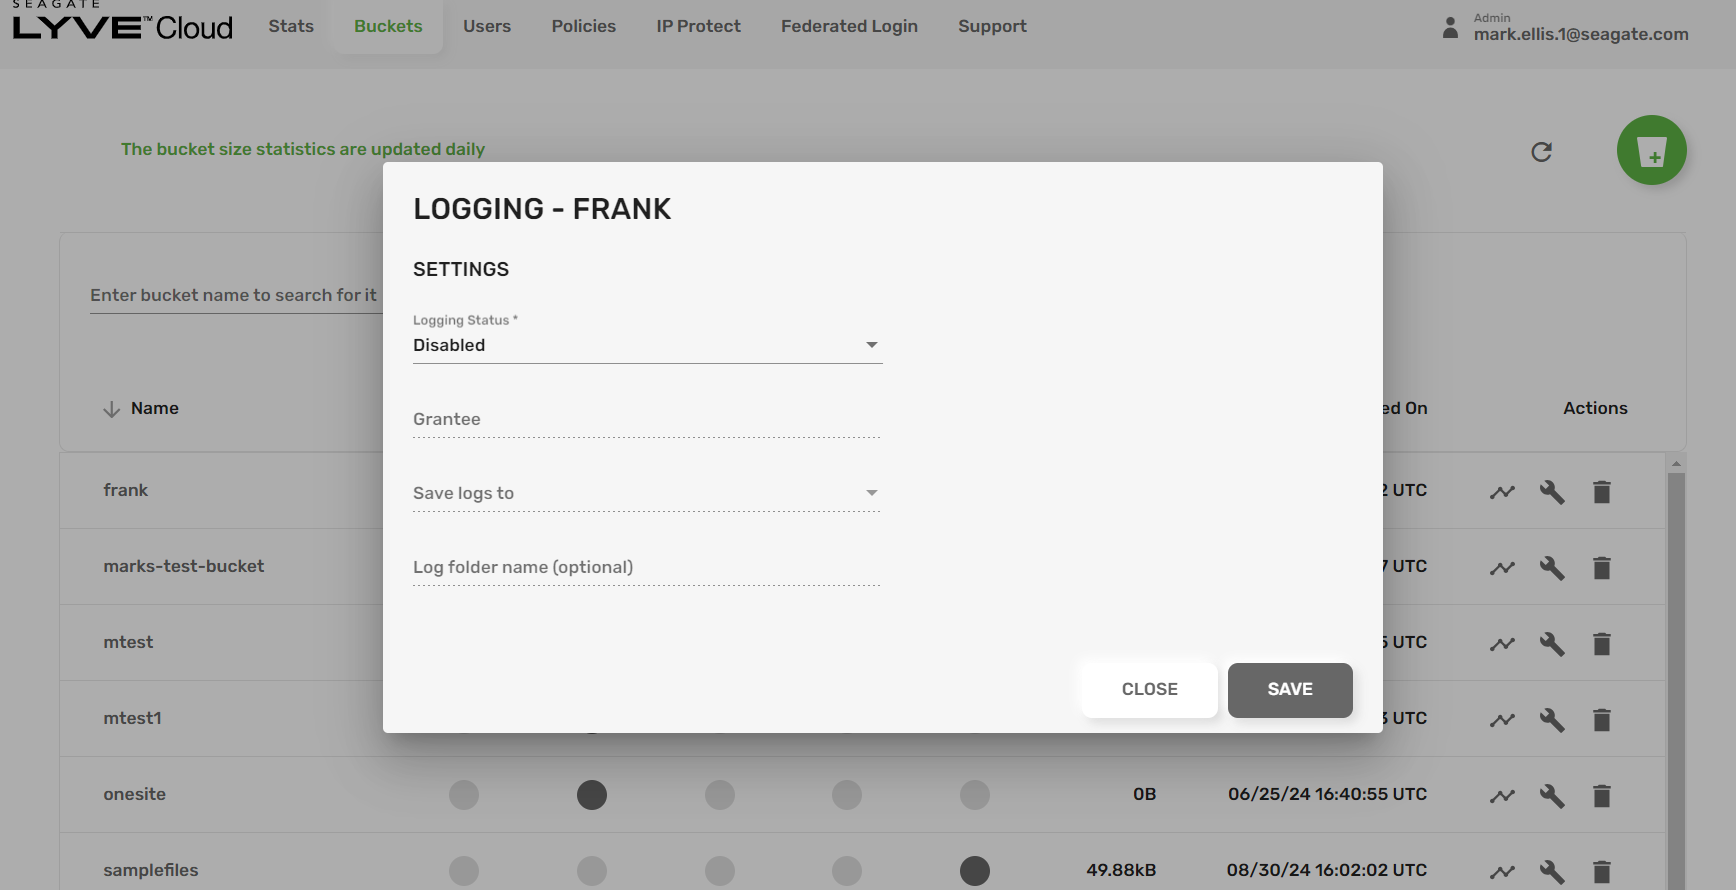The image size is (1736, 890).
Task: Click the Log folder name input field
Action: click(x=647, y=567)
